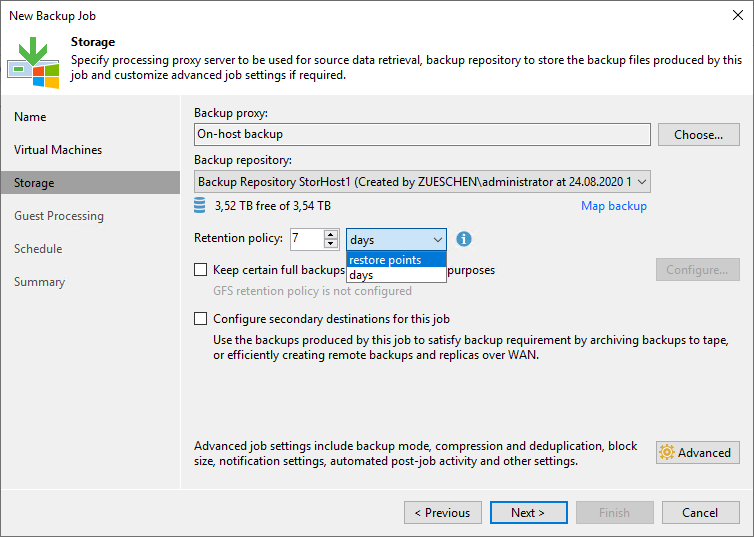Open the Guest Processing step
This screenshot has width=754, height=537.
[59, 216]
